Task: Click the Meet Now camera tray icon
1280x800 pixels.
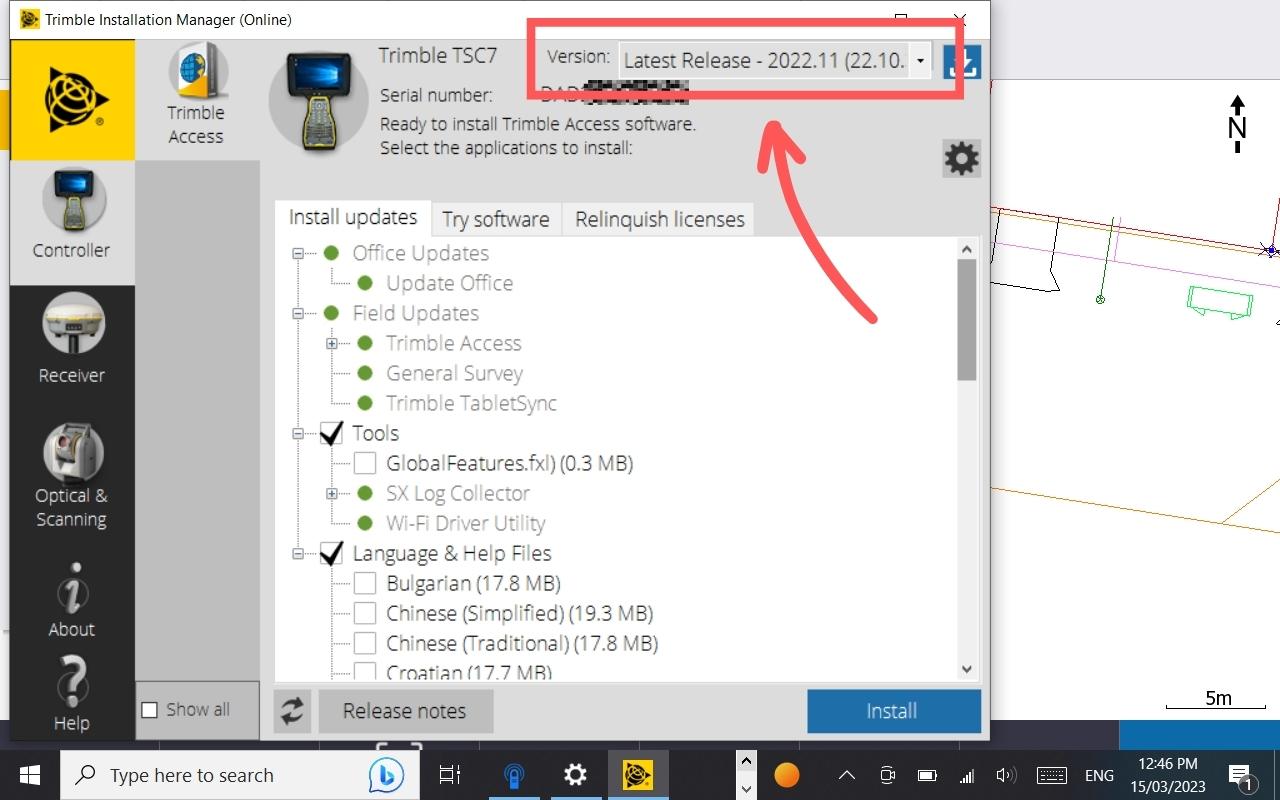Action: click(x=887, y=775)
